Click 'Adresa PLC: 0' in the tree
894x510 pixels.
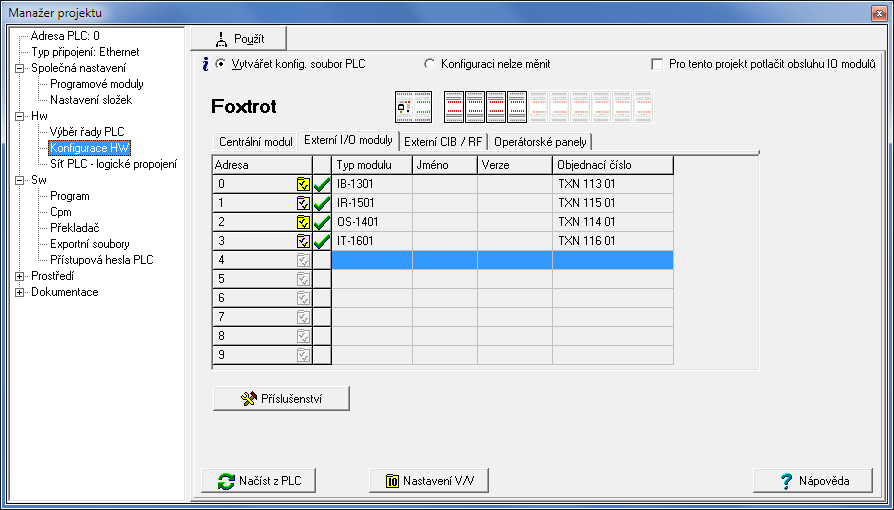coord(65,36)
